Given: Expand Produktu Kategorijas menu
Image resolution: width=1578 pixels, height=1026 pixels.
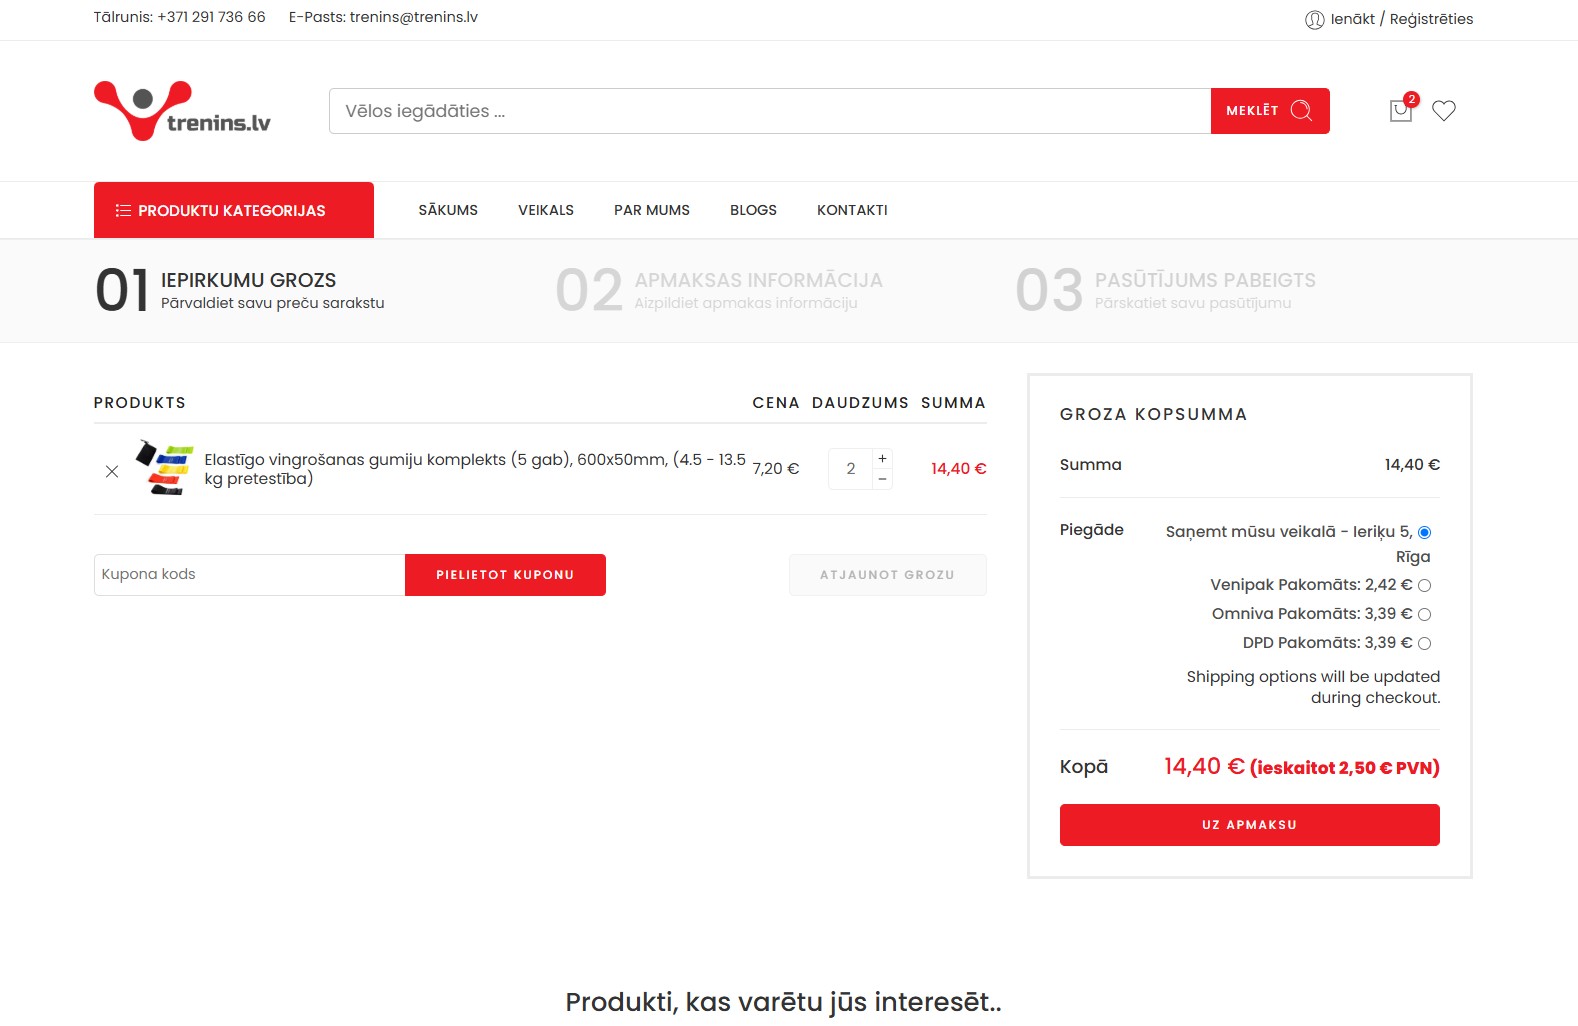Looking at the screenshot, I should 233,210.
